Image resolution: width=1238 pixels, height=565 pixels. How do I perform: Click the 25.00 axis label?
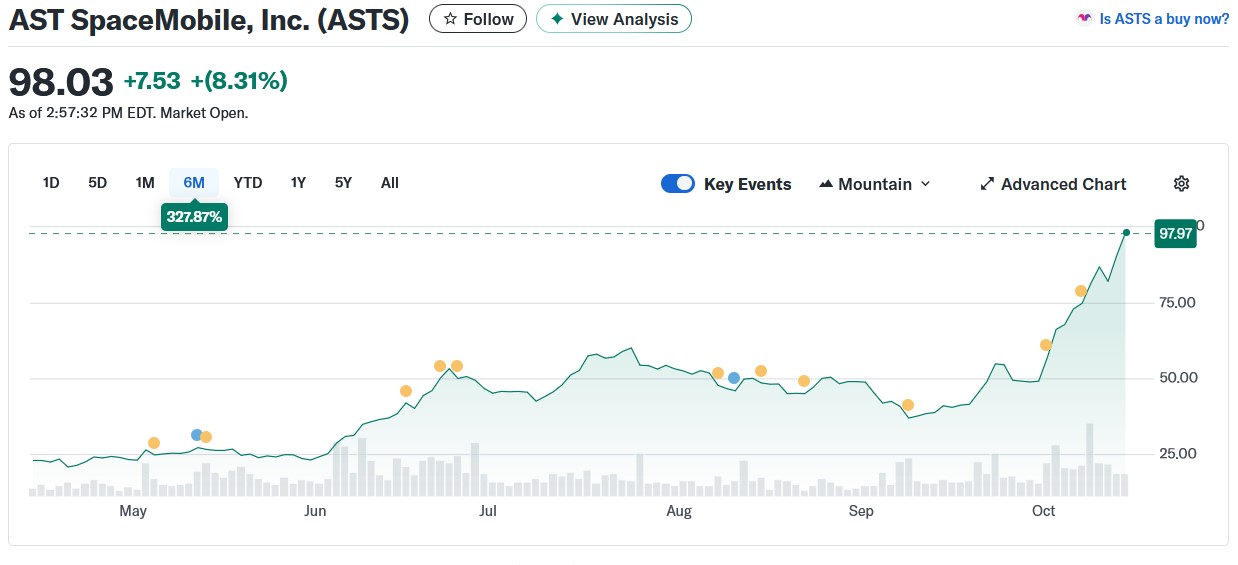(x=1179, y=454)
